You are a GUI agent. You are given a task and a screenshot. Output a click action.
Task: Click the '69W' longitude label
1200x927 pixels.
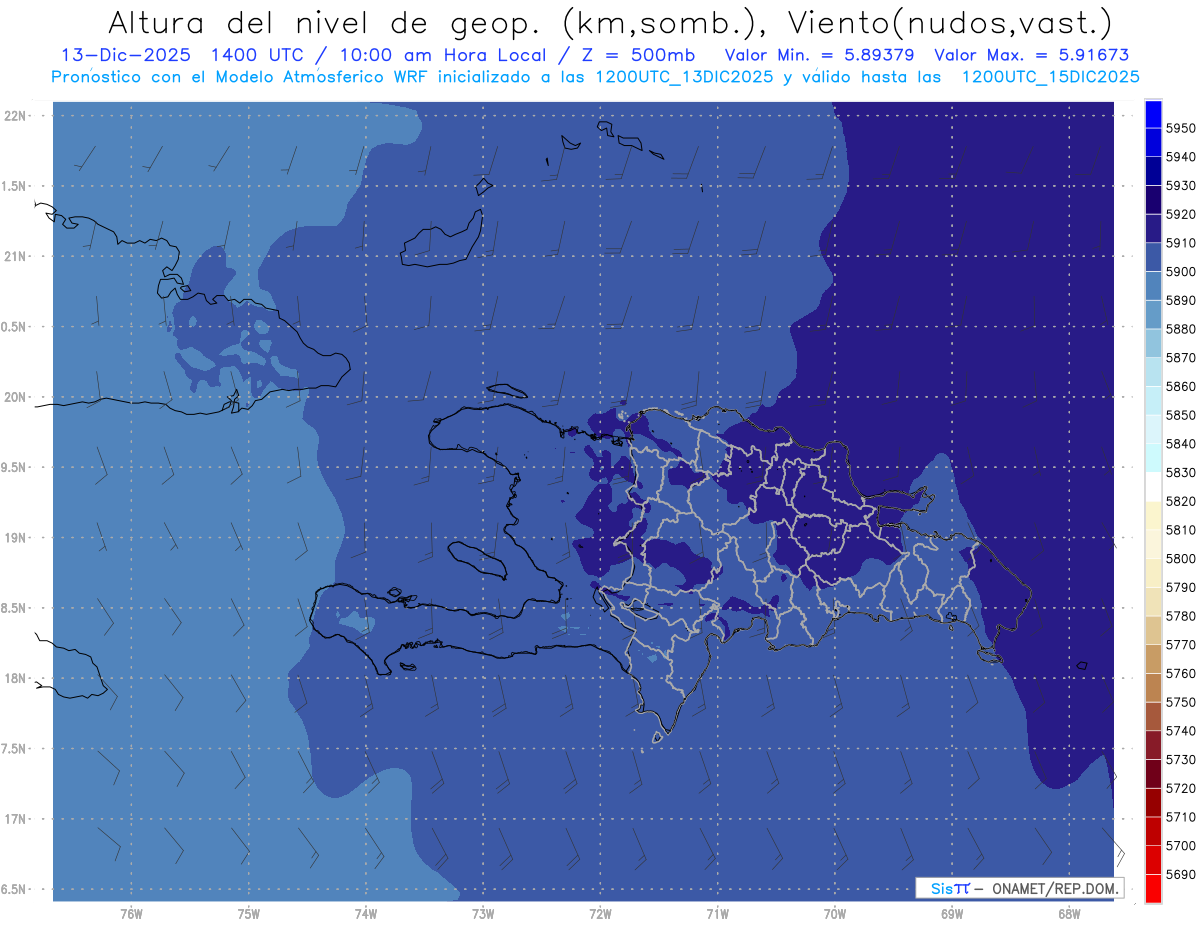pyautogui.click(x=951, y=913)
